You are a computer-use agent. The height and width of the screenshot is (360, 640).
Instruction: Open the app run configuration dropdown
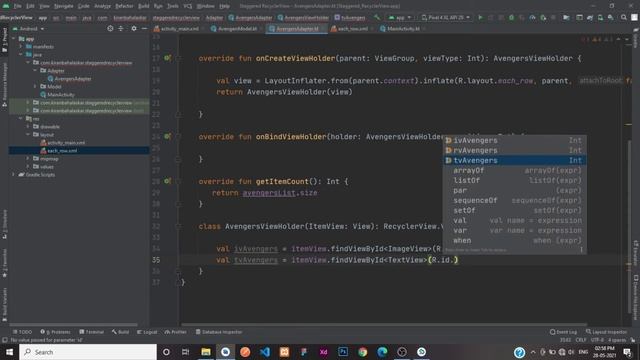[400, 18]
